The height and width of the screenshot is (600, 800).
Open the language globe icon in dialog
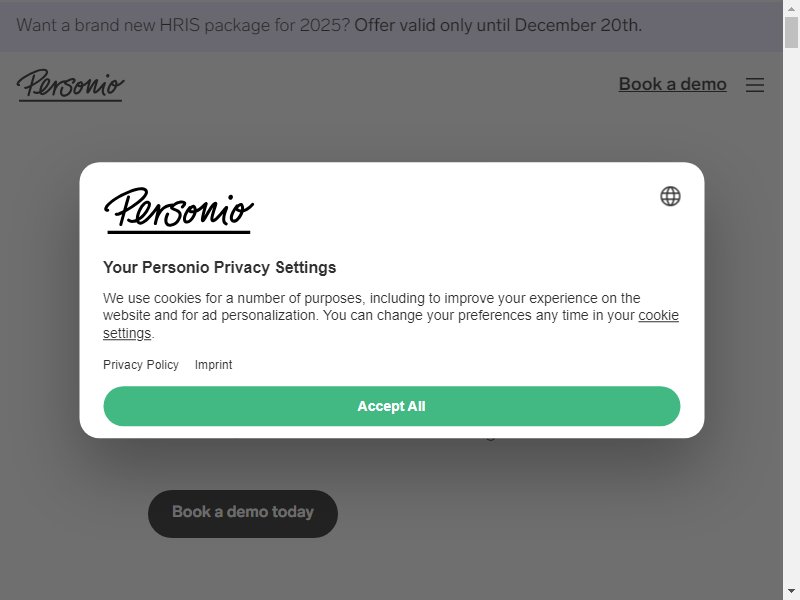[x=670, y=196]
